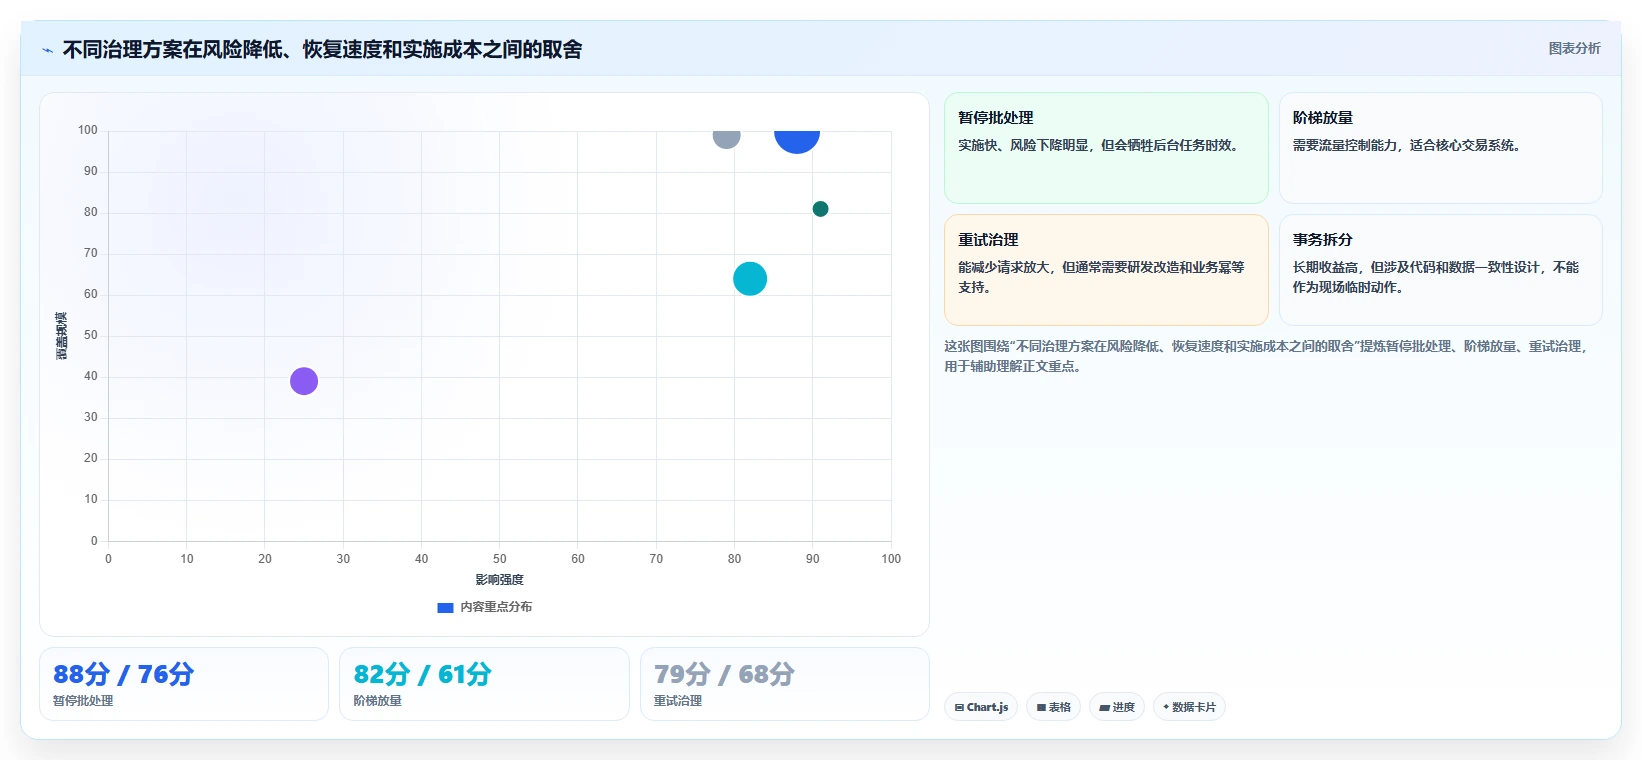The image size is (1642, 760).
Task: Click the icon inside Chart.js tag
Action: tap(959, 707)
